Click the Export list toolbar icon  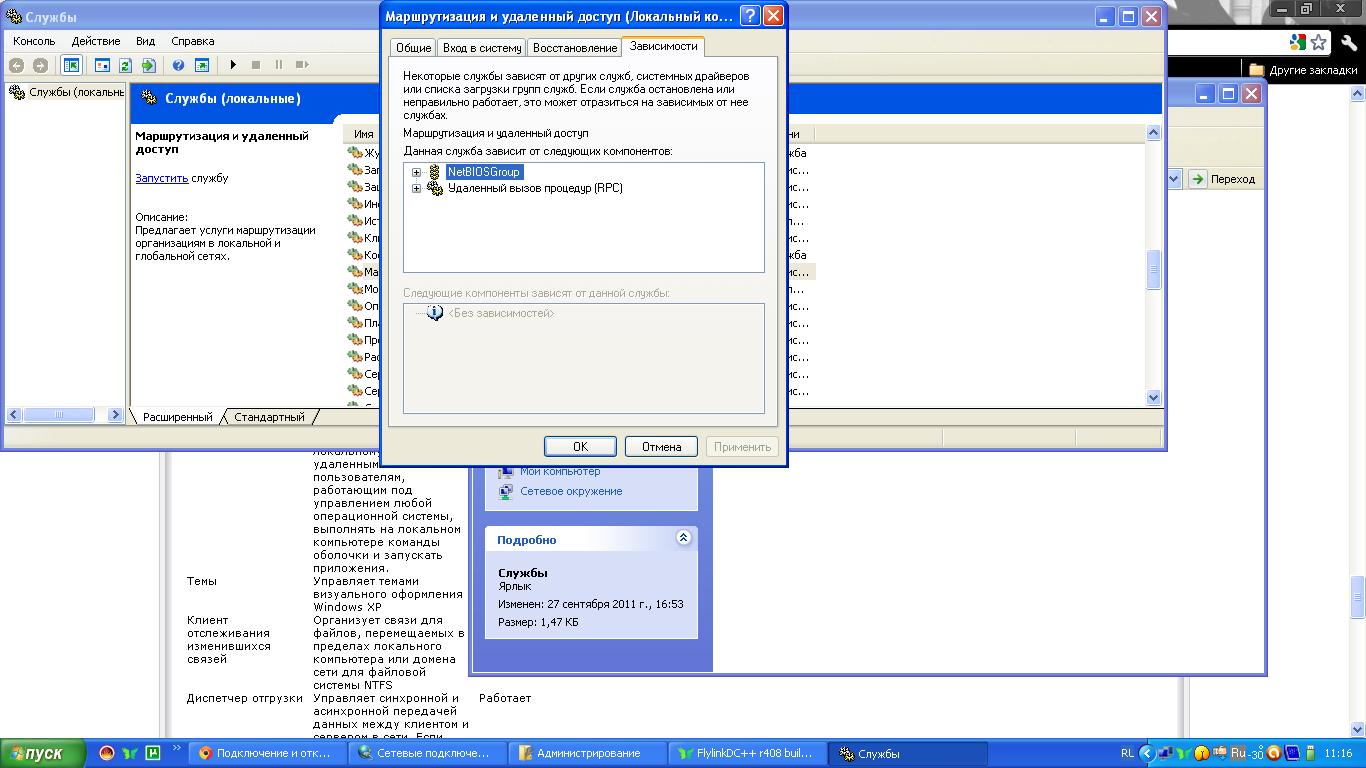pos(148,65)
